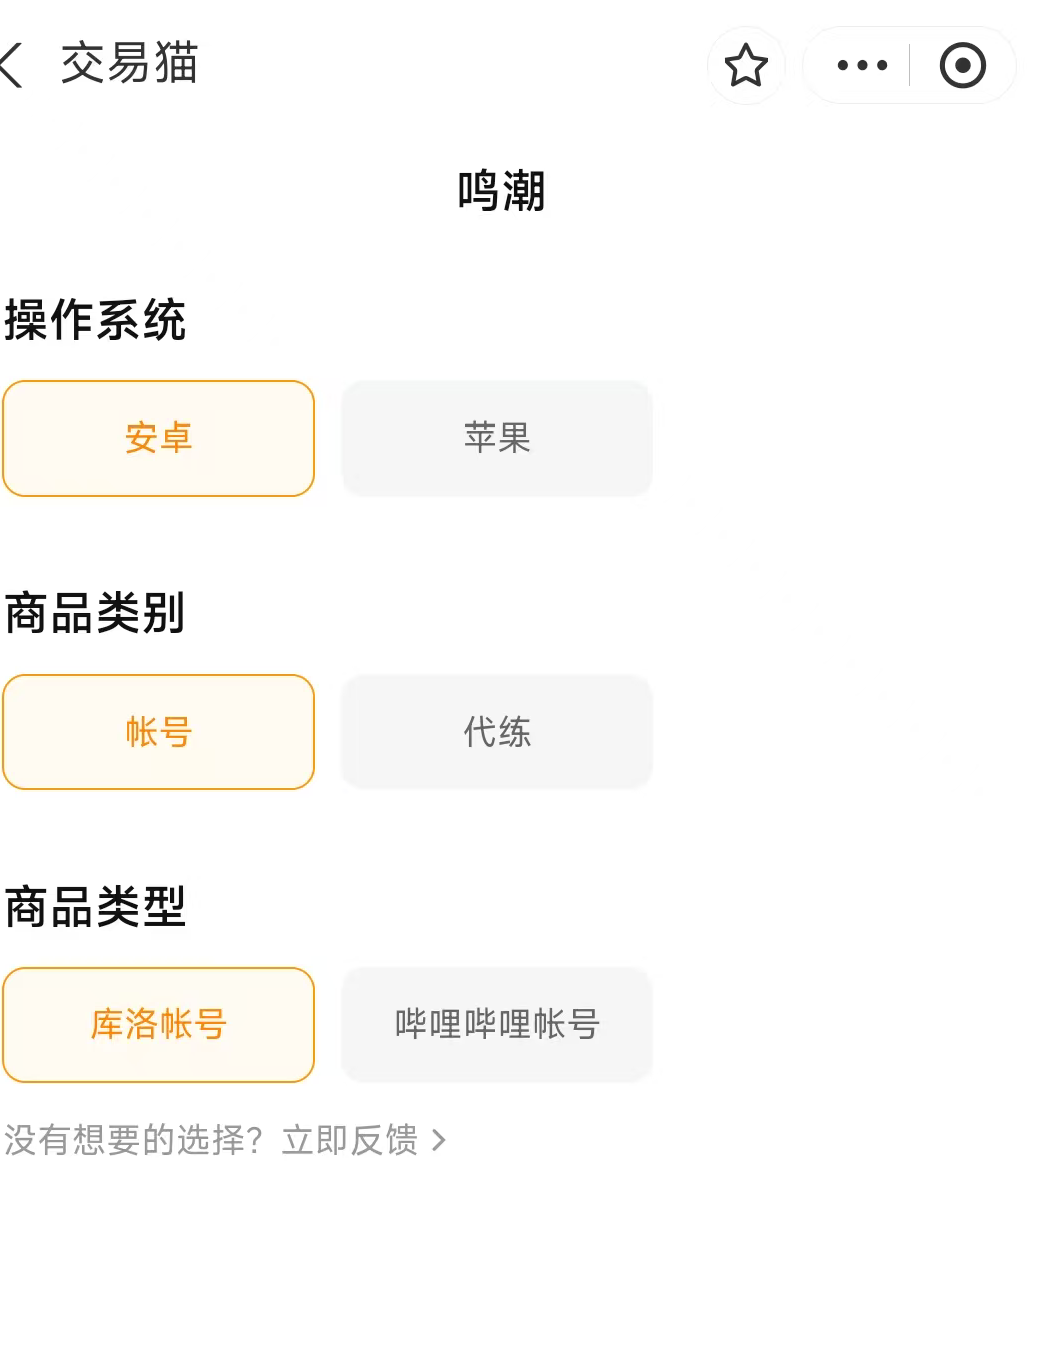Click the 立即反馈 feedback link
This screenshot has width=1039, height=1359.
point(350,1140)
